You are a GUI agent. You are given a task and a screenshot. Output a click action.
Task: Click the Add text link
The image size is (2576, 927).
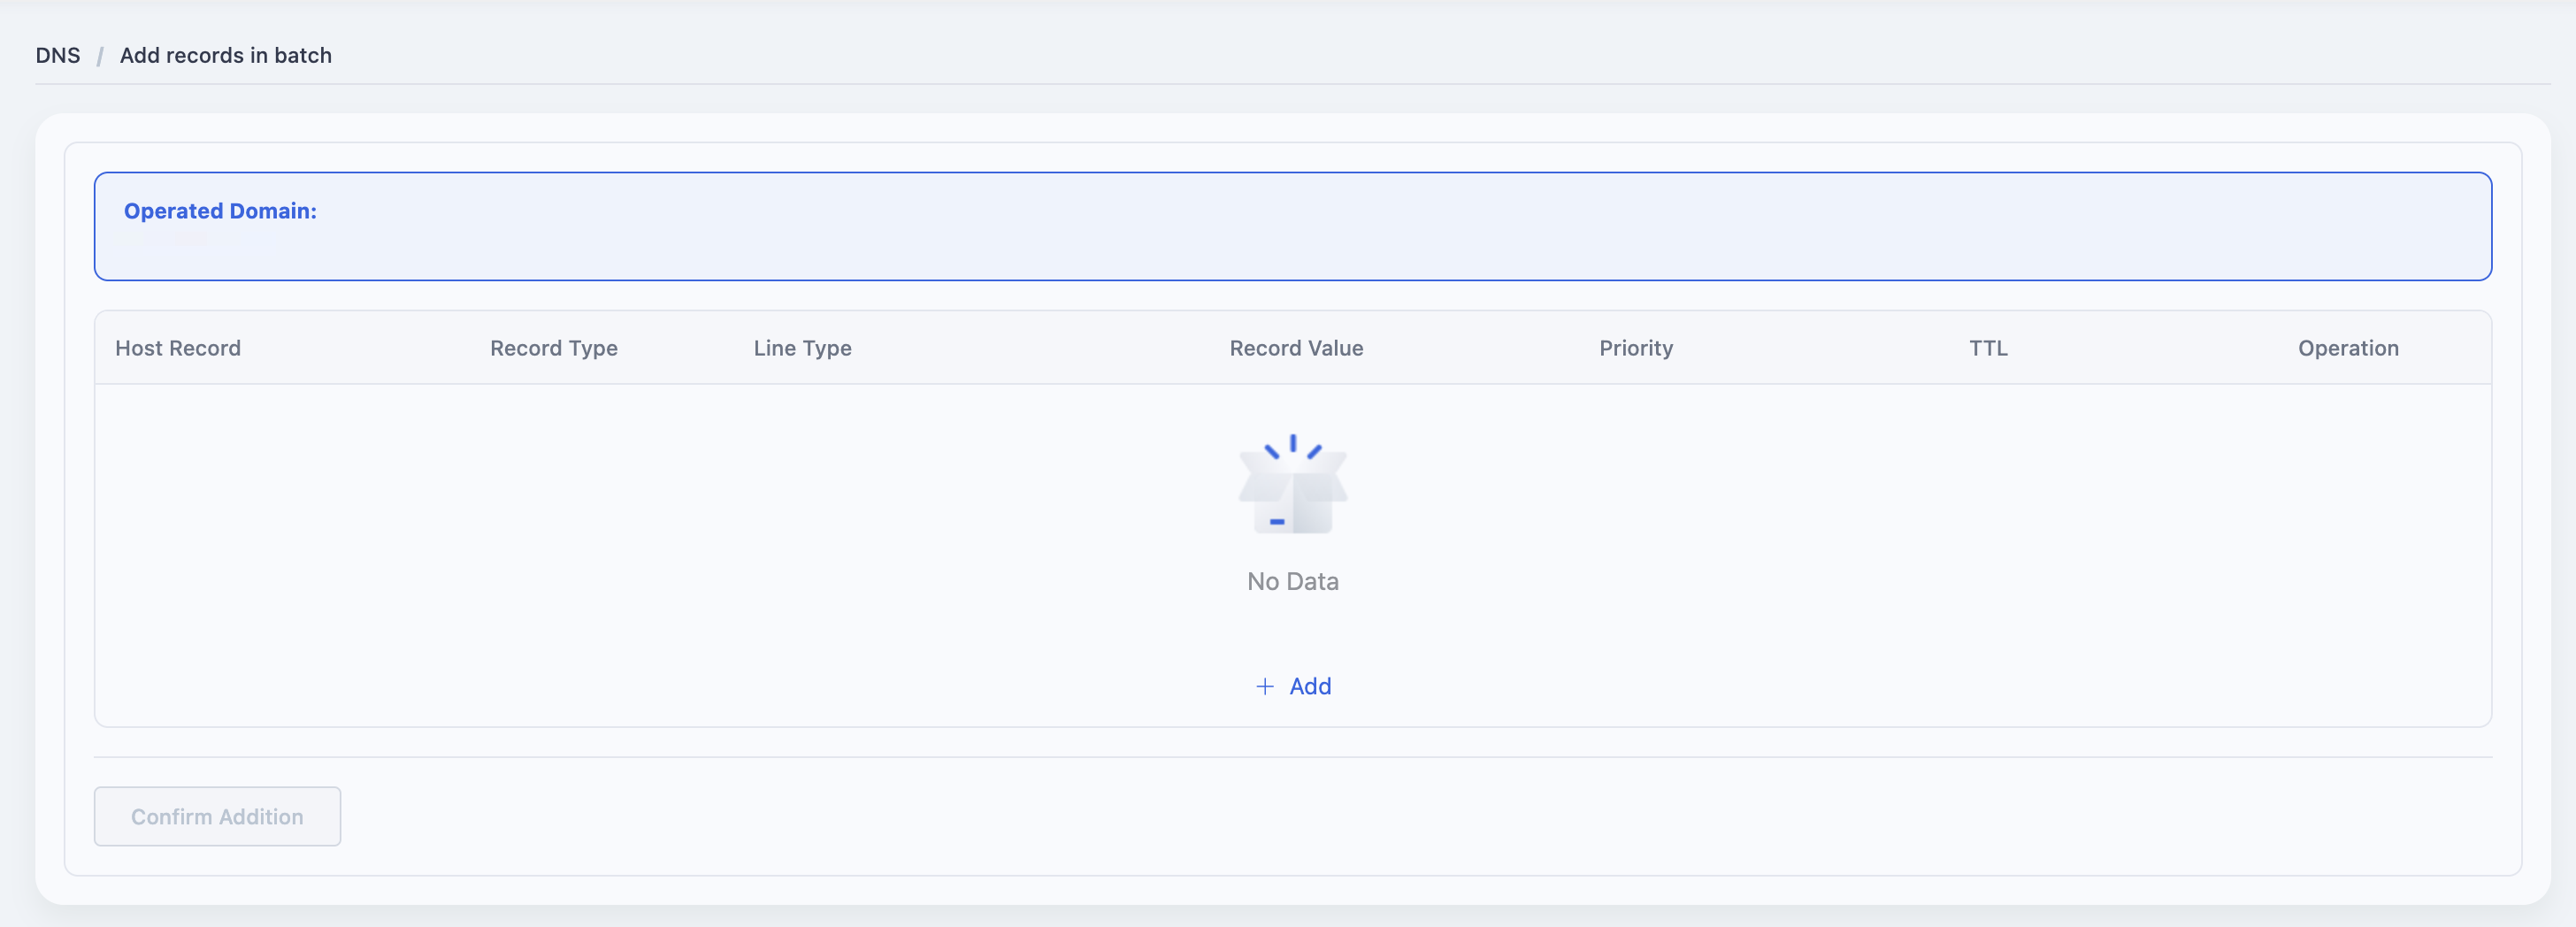point(1310,686)
